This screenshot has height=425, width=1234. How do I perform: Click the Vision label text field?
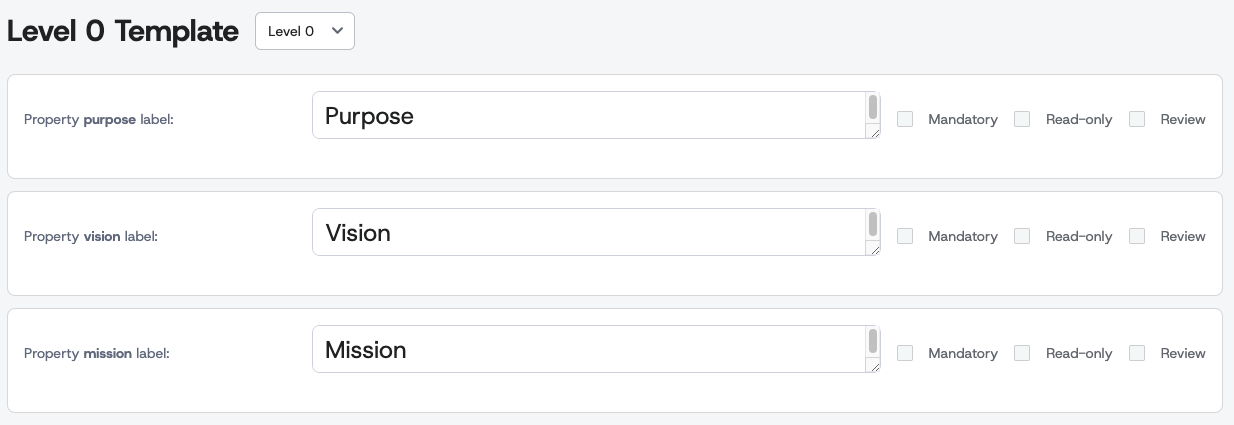[x=588, y=233]
